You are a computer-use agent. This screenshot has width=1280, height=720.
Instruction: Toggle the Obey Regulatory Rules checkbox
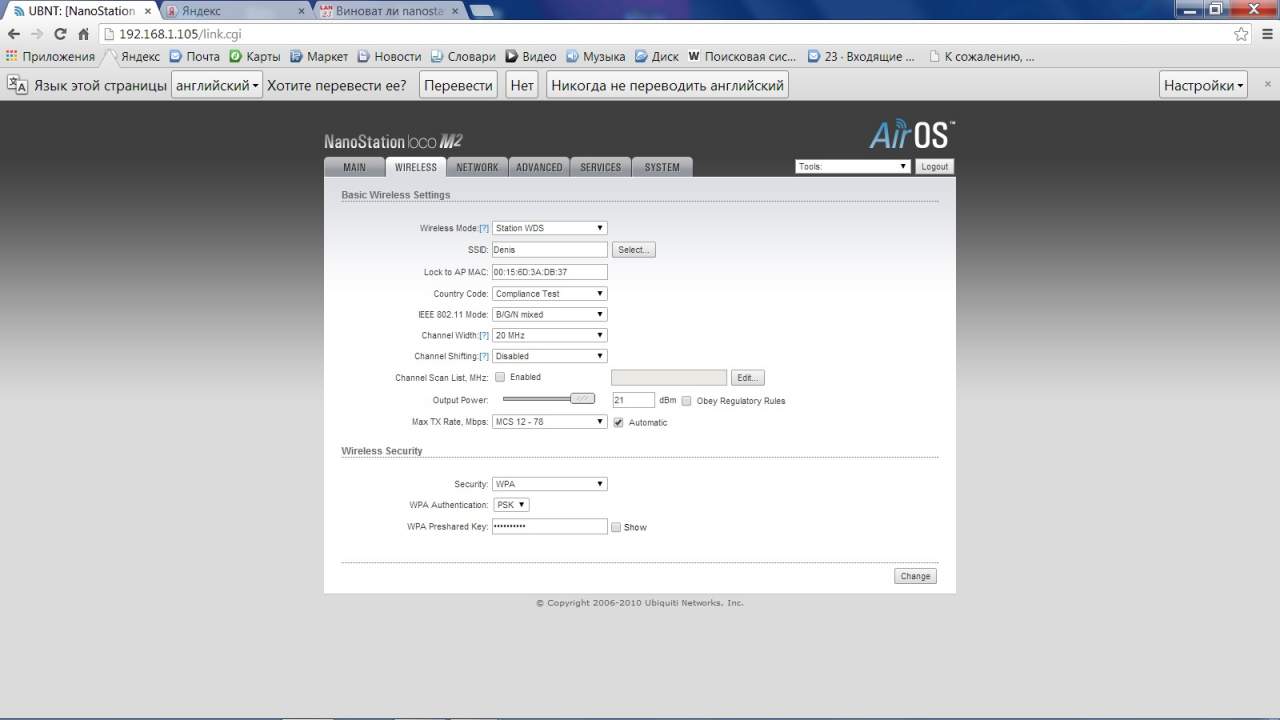(686, 401)
